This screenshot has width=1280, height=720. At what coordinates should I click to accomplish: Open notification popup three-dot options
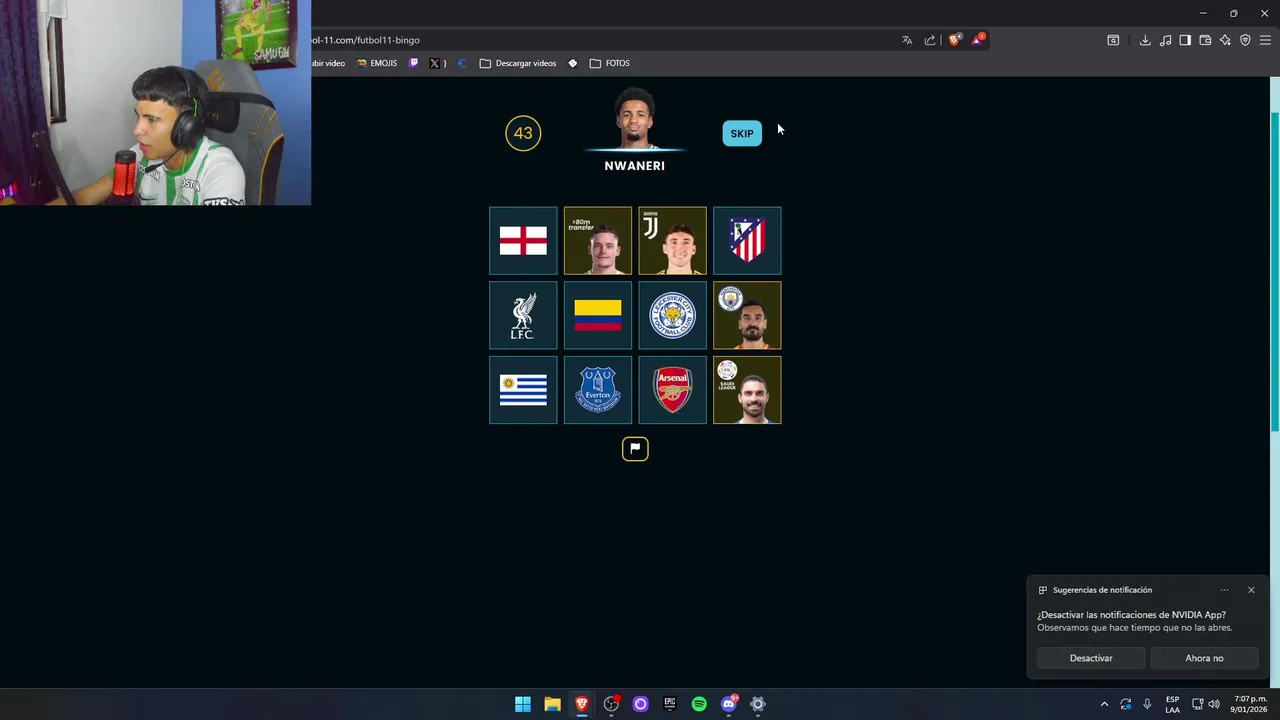(1224, 590)
